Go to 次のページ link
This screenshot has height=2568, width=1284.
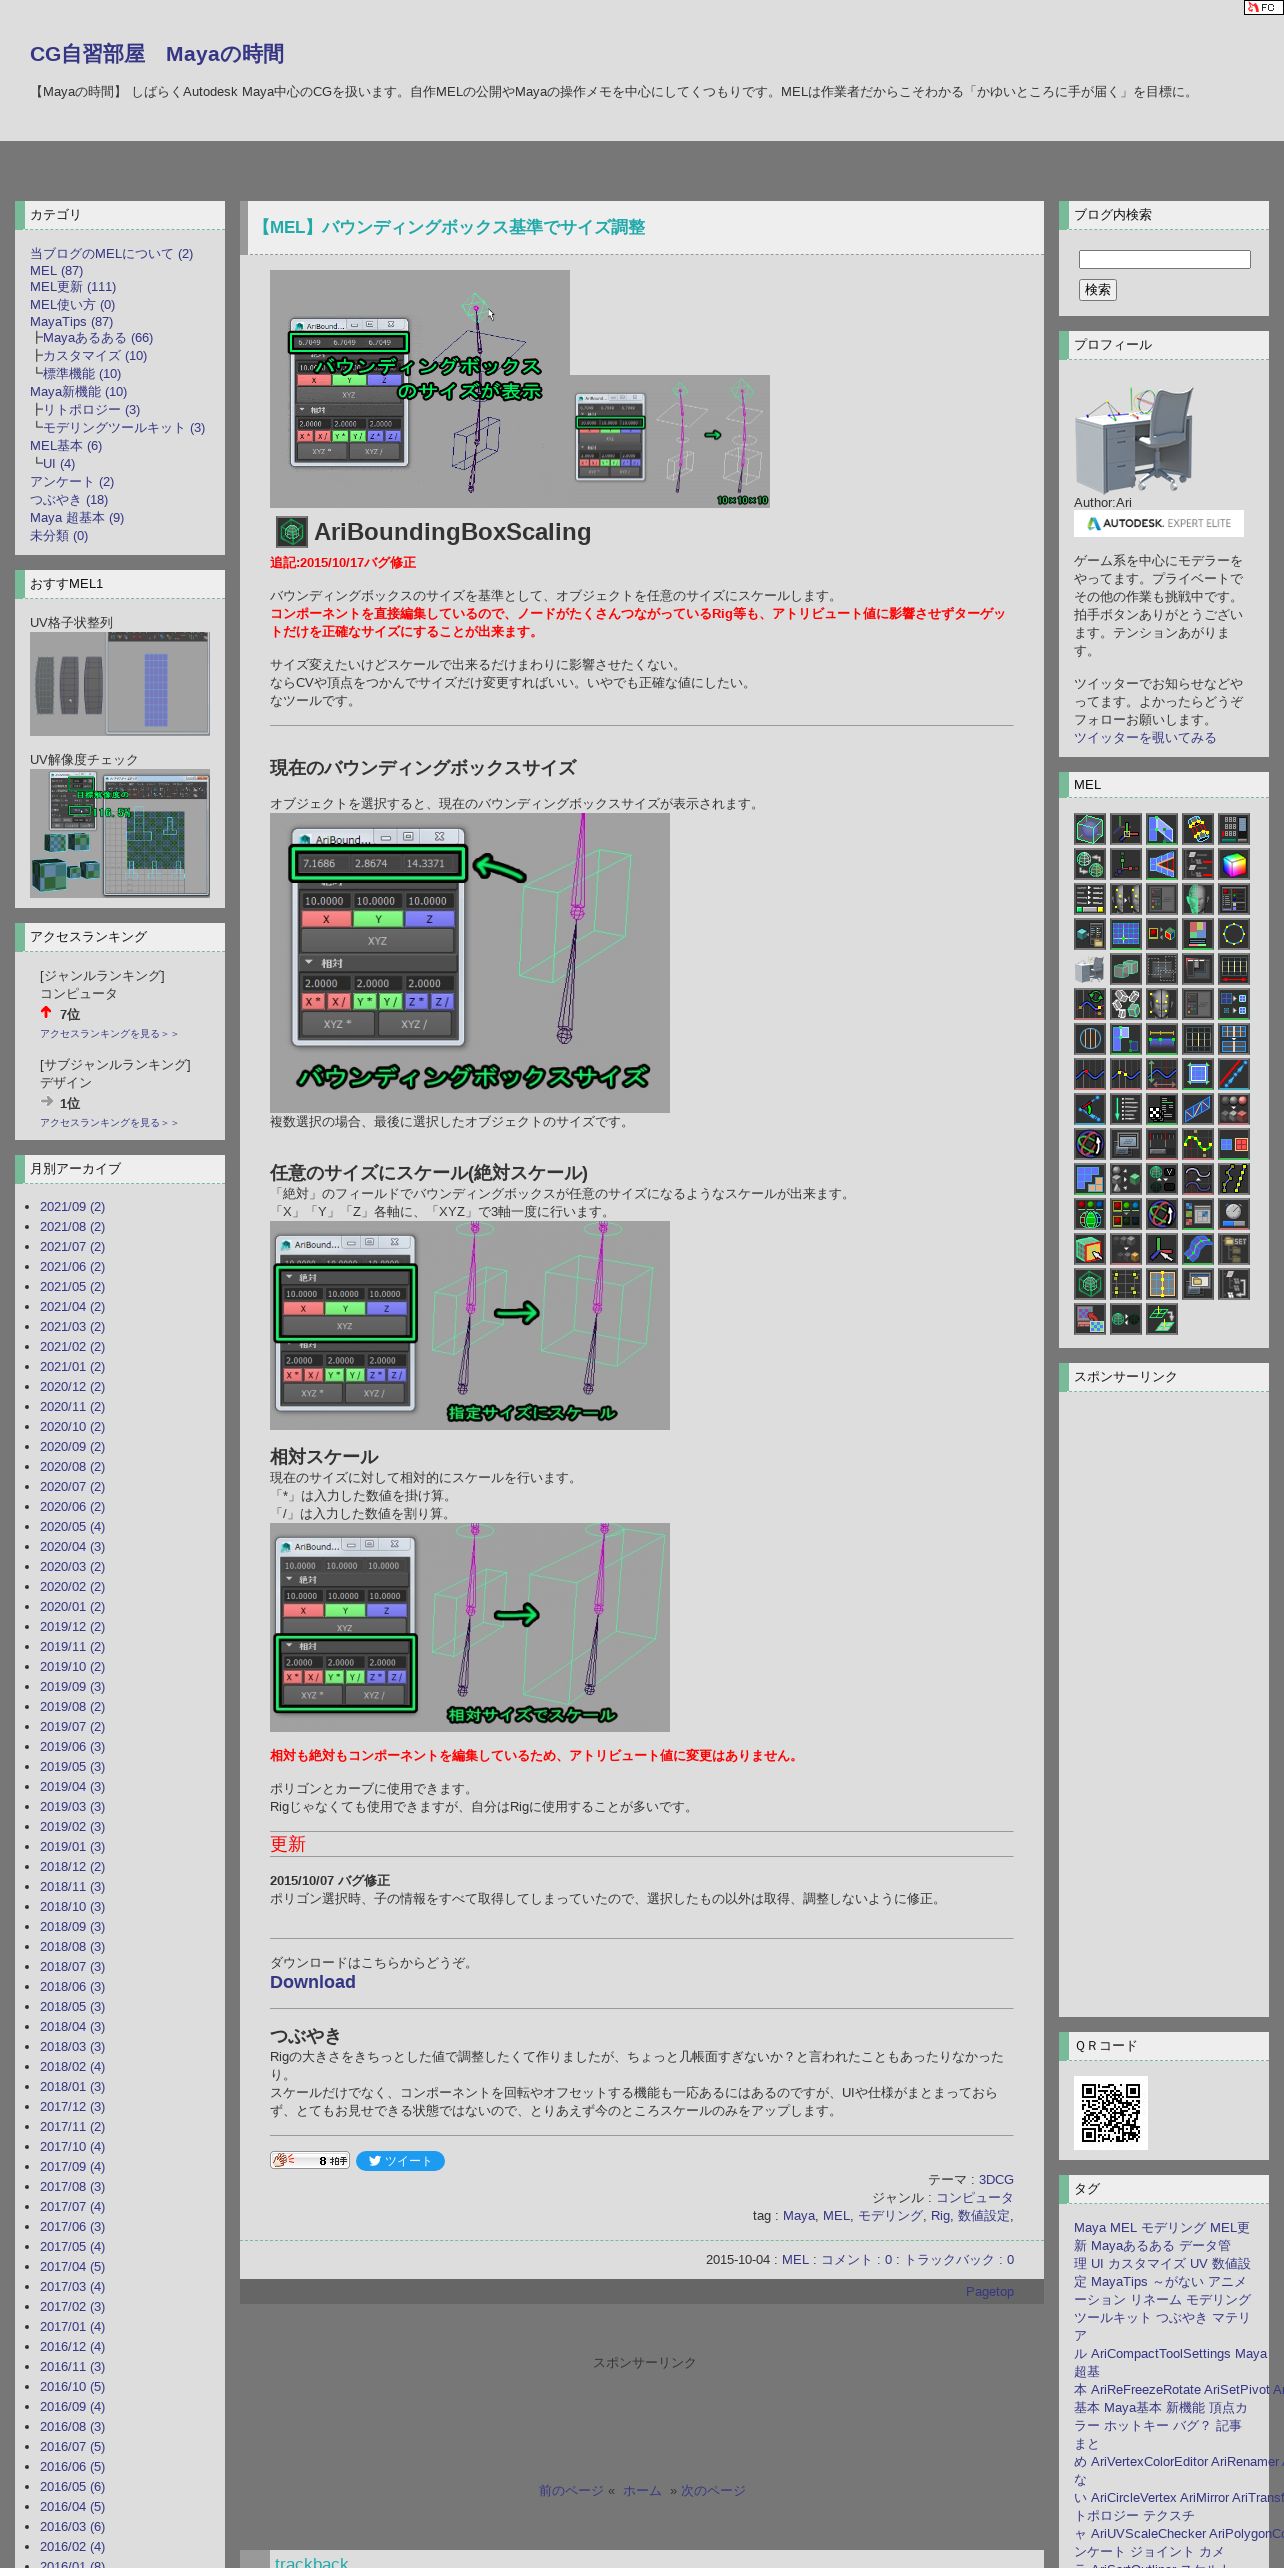coord(713,2490)
